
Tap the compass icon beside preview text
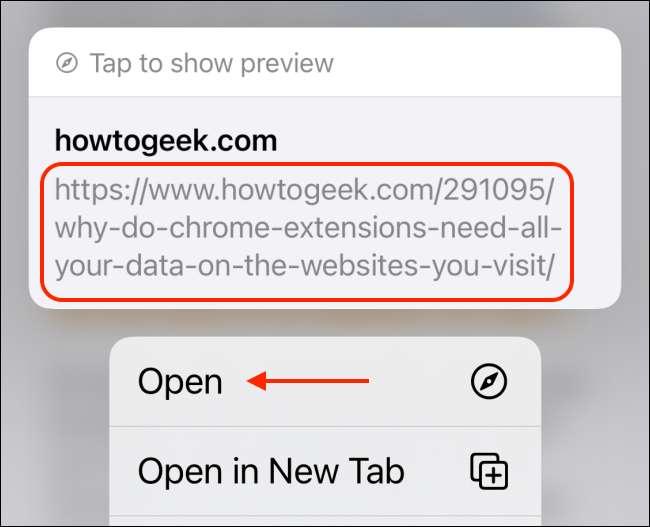[x=67, y=63]
